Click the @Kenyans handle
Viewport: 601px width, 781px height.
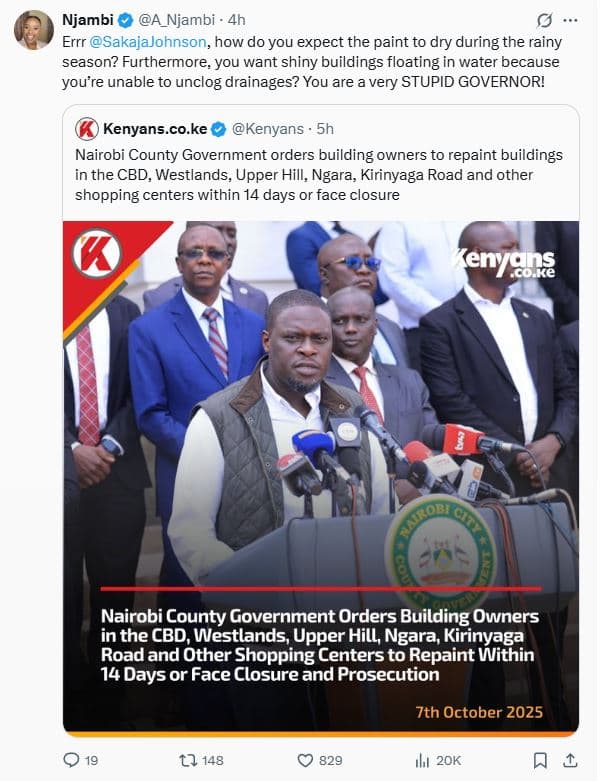(x=268, y=129)
